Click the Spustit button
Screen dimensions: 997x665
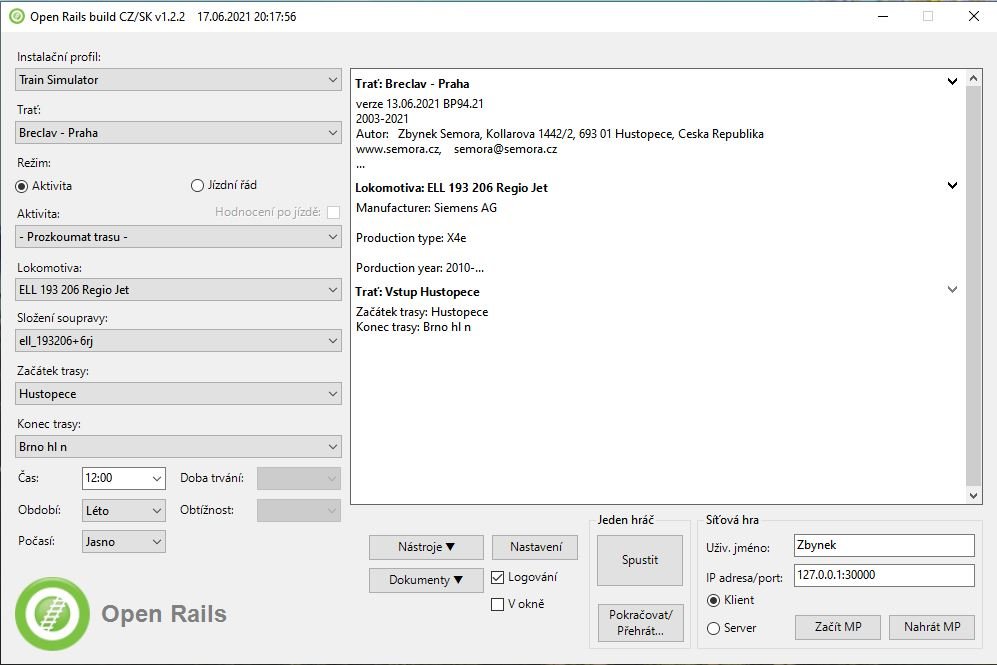[x=640, y=560]
